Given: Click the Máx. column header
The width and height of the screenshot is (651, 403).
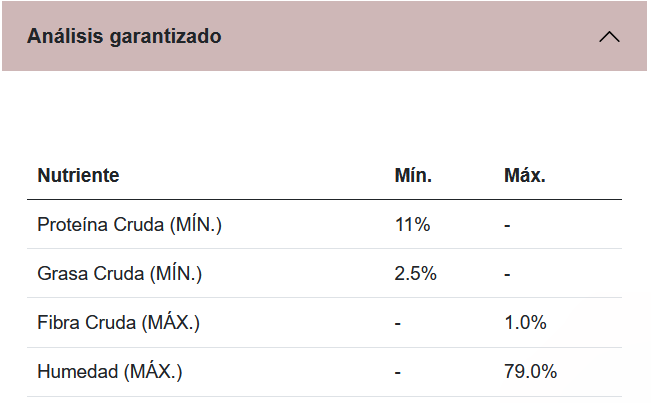Looking at the screenshot, I should [525, 176].
